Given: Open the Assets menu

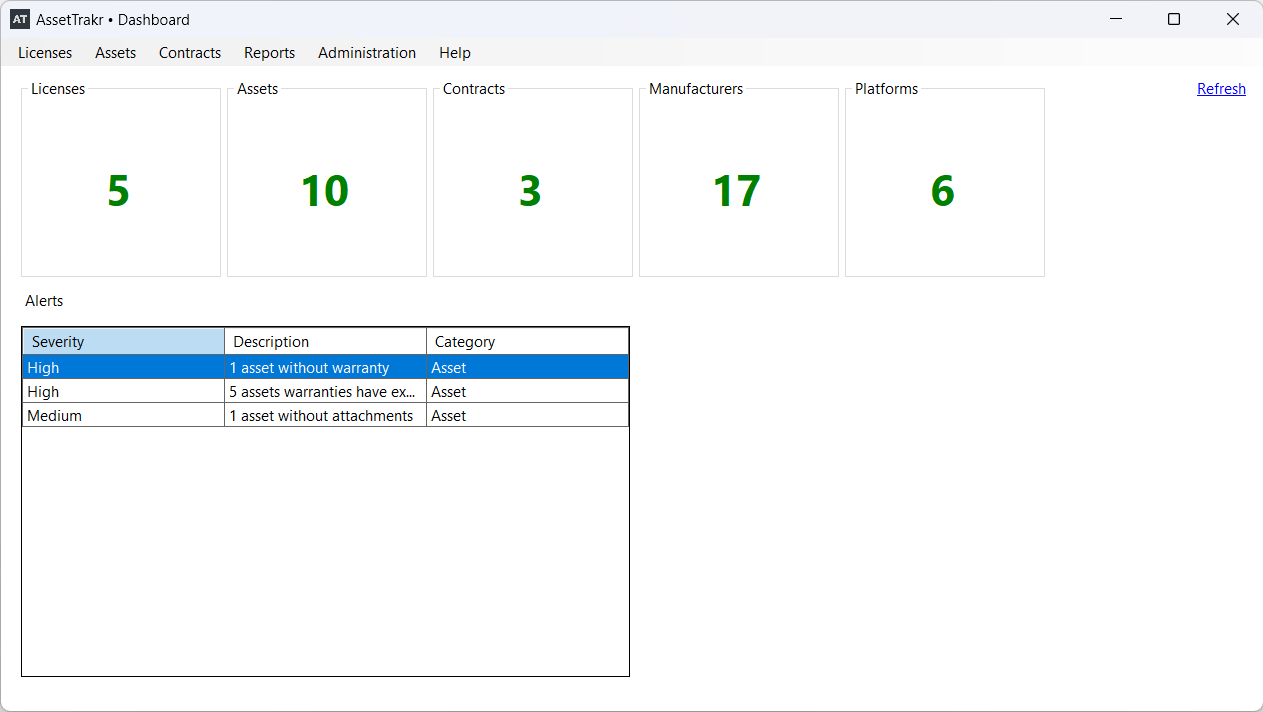Looking at the screenshot, I should pos(116,53).
